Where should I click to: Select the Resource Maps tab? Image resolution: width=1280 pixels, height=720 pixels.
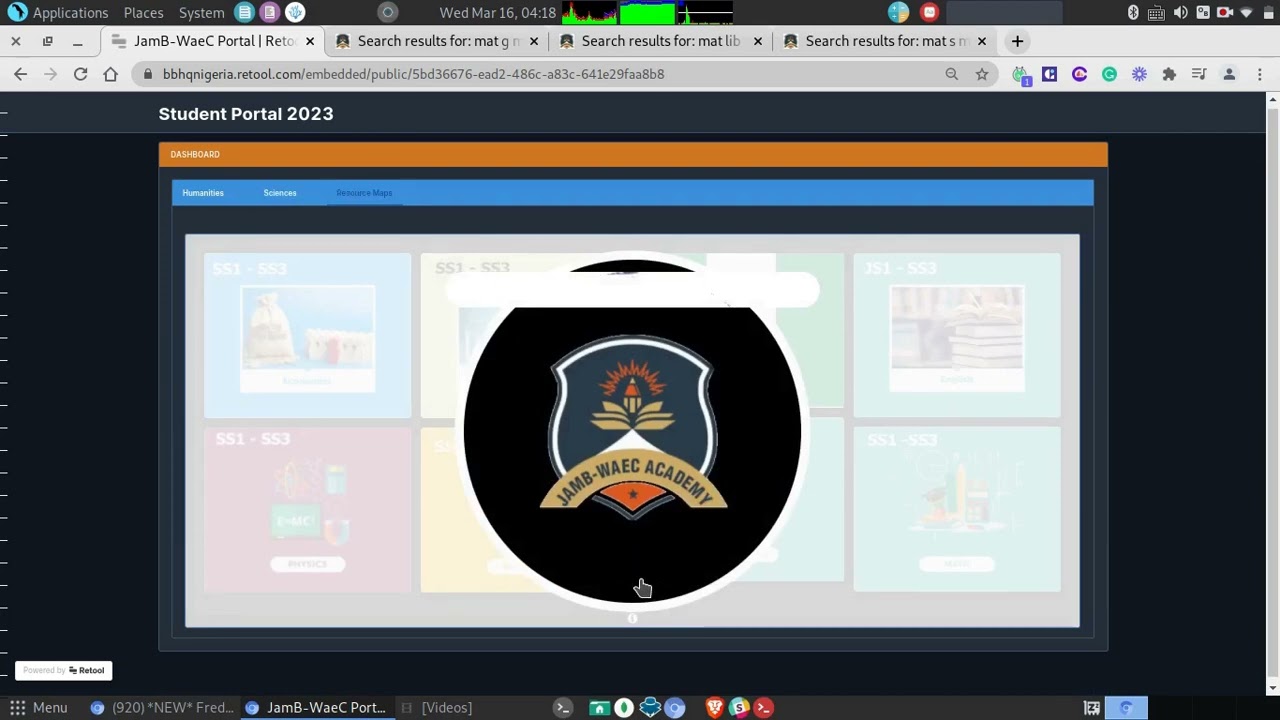click(x=364, y=193)
